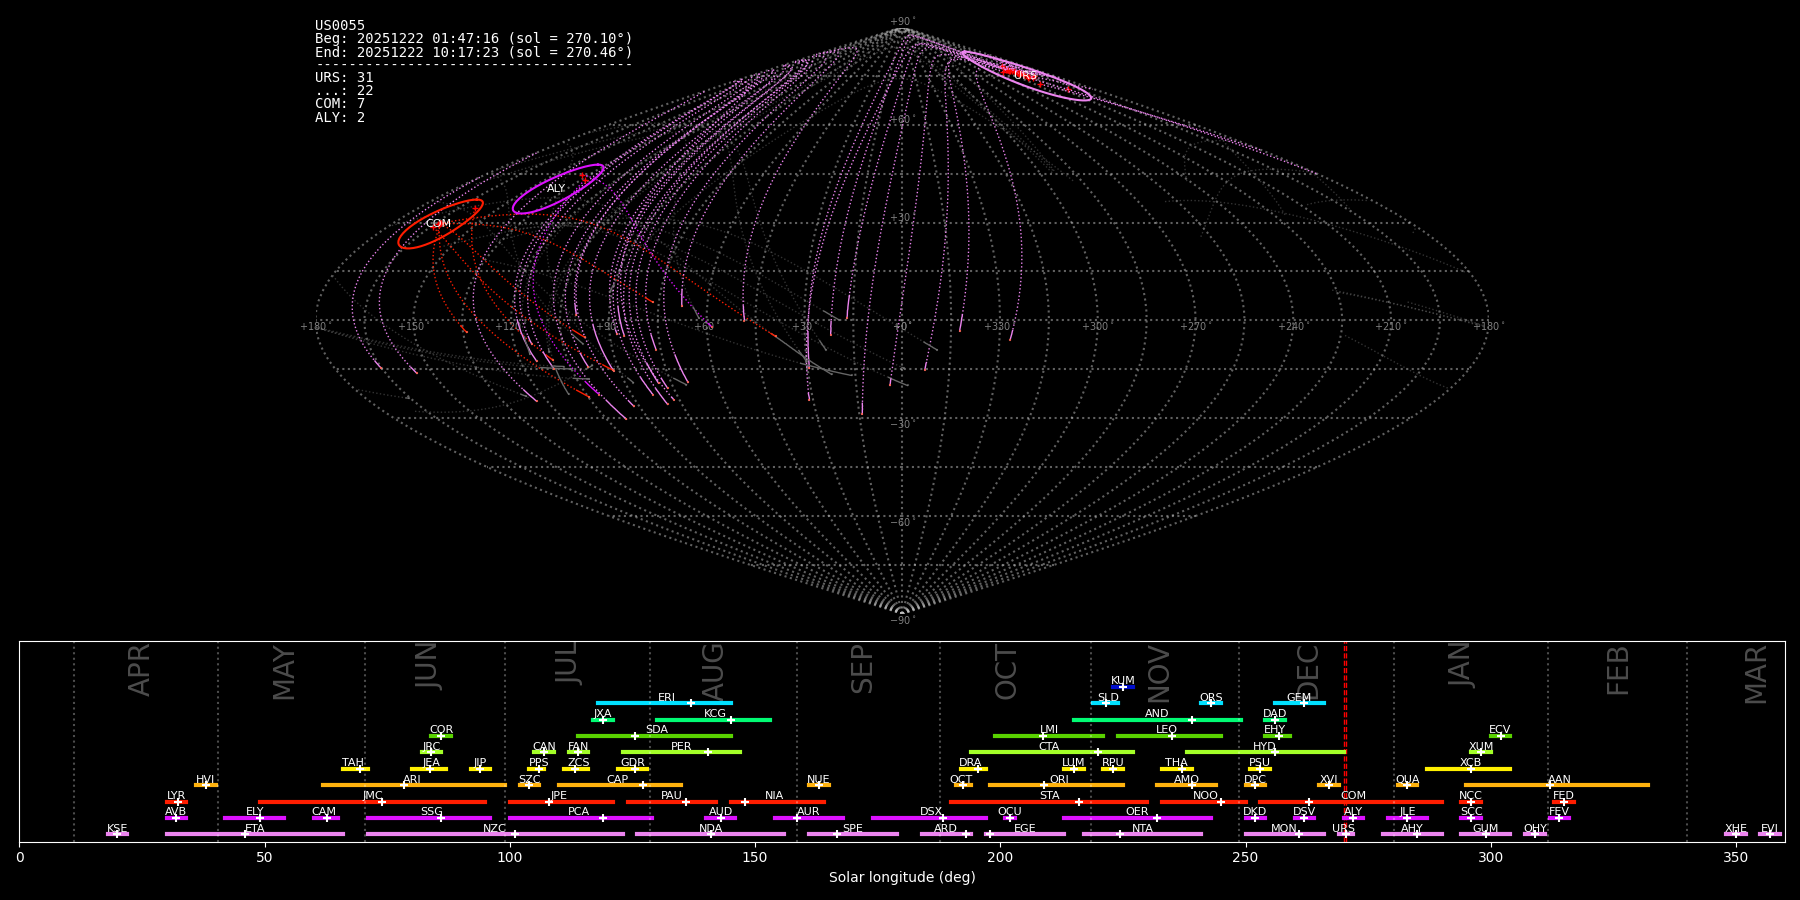
Task: Click the station ID text US0055
Action: coord(340,26)
